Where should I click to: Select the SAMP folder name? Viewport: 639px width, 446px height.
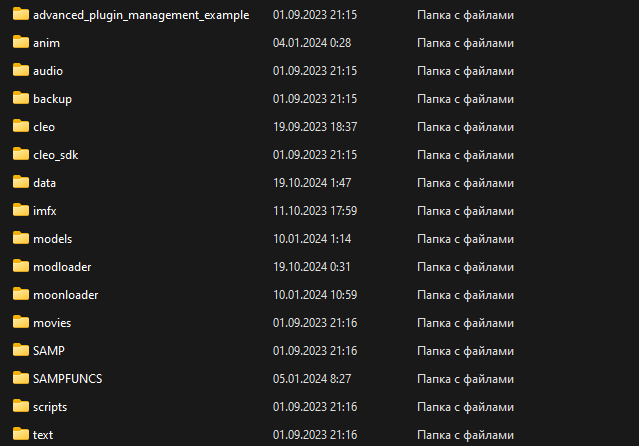(49, 351)
